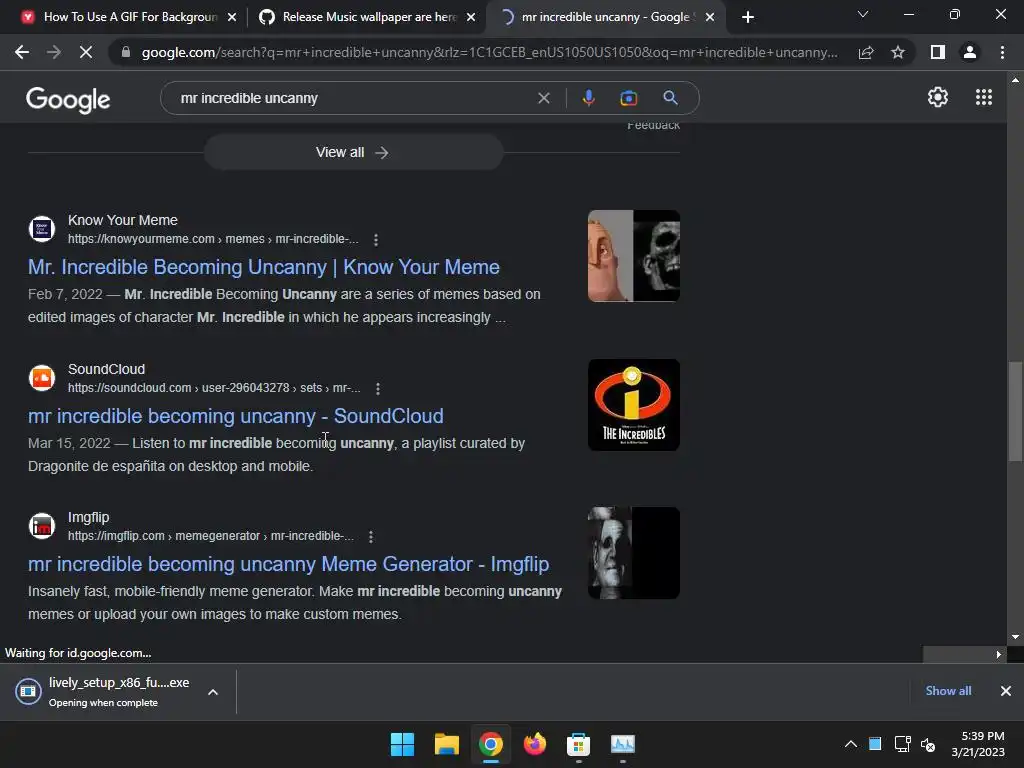
Task: Open Google quick settings gear
Action: (x=938, y=97)
